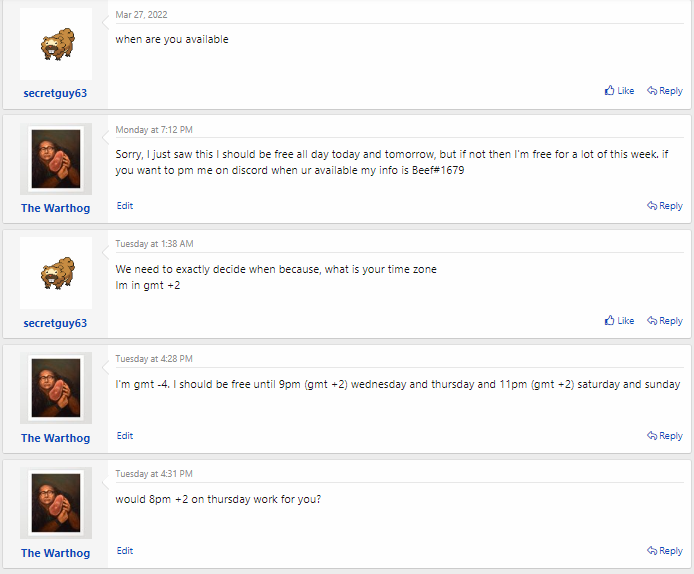
Task: Open The Warthog username on the 4:31 PM post
Action: [x=56, y=553]
